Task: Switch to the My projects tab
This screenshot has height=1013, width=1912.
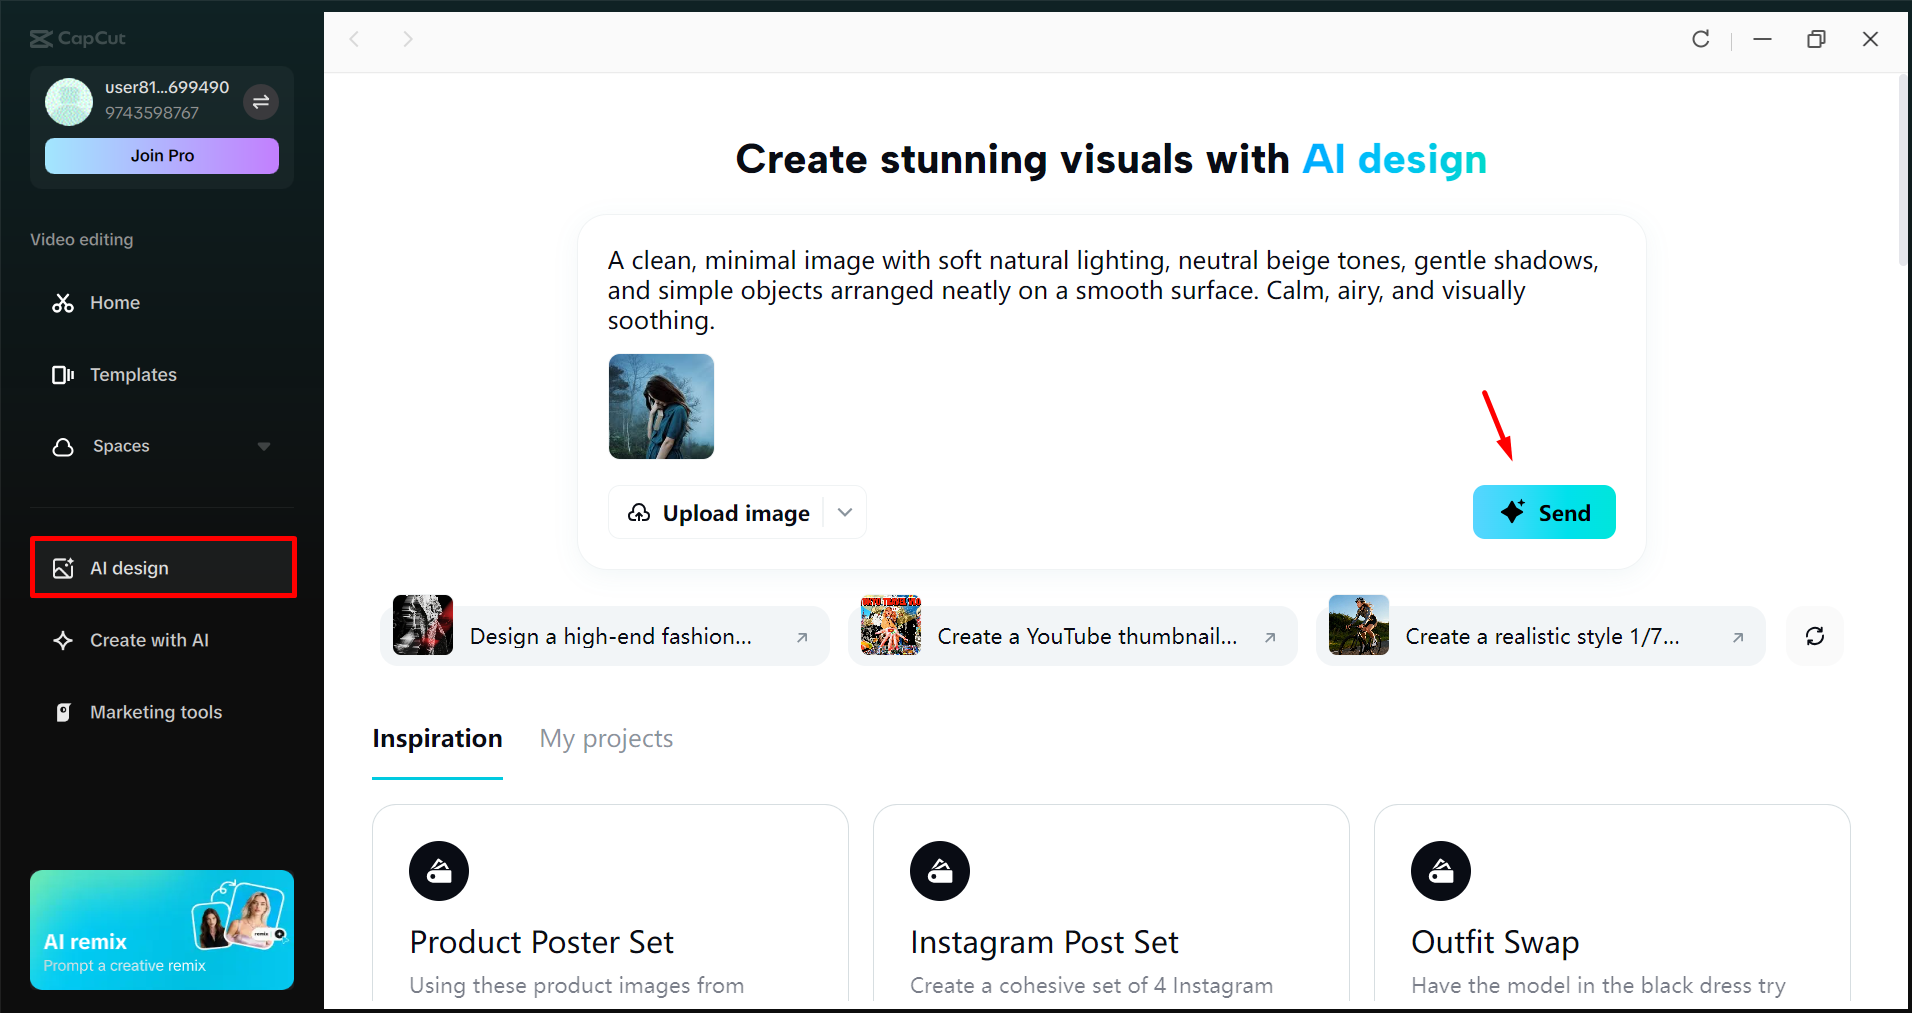Action: click(605, 738)
